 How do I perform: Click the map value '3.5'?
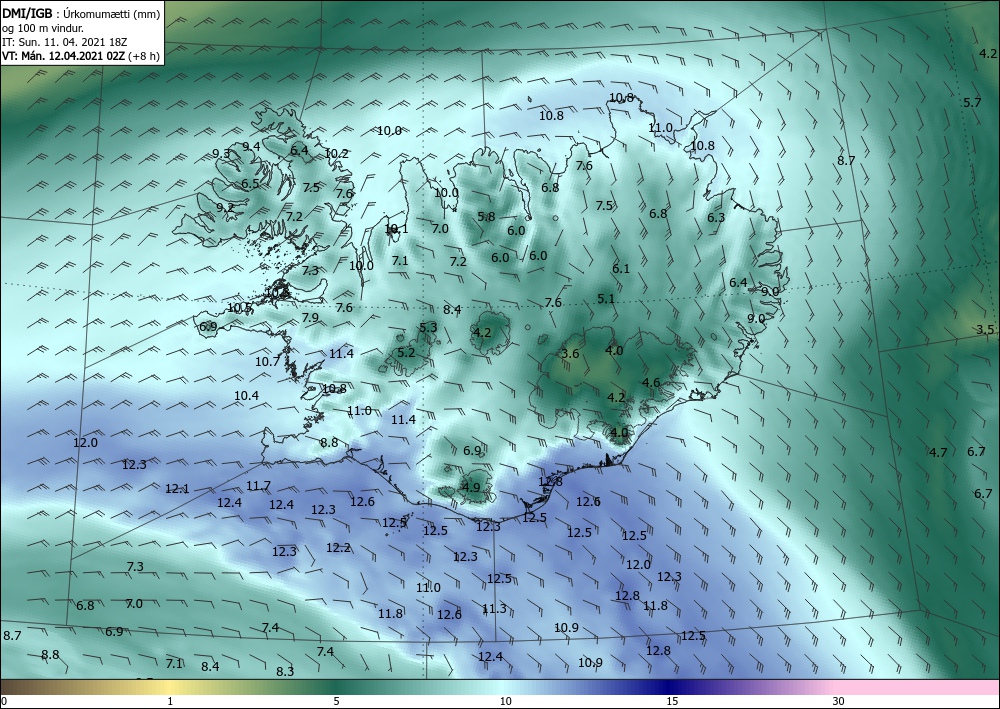click(x=985, y=330)
